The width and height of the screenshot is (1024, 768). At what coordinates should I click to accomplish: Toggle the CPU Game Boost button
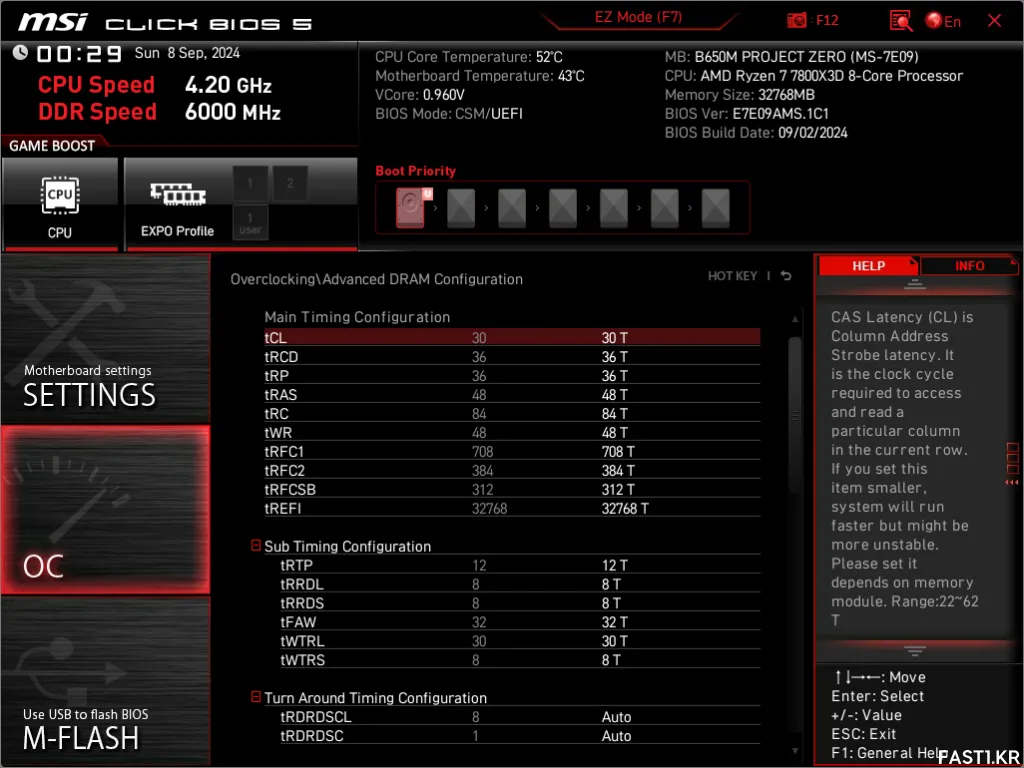[60, 204]
